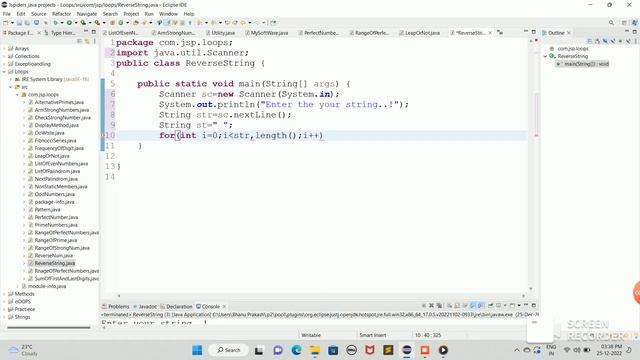Image resolution: width=640 pixels, height=360 pixels.
Task: Click the Package Explorer horizontal scrollbar
Action: (49, 327)
